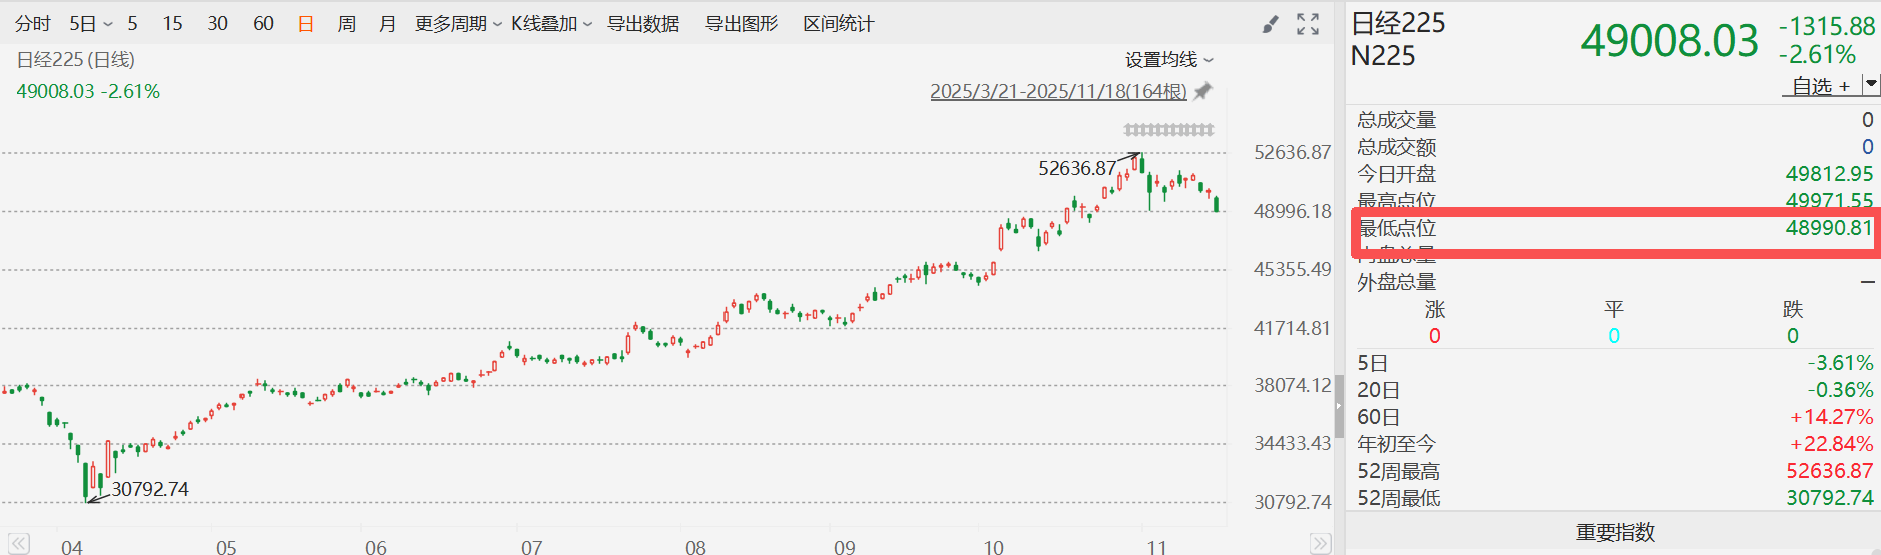Open the 更多周期 dropdown
Image resolution: width=1881 pixels, height=555 pixels.
(458, 23)
